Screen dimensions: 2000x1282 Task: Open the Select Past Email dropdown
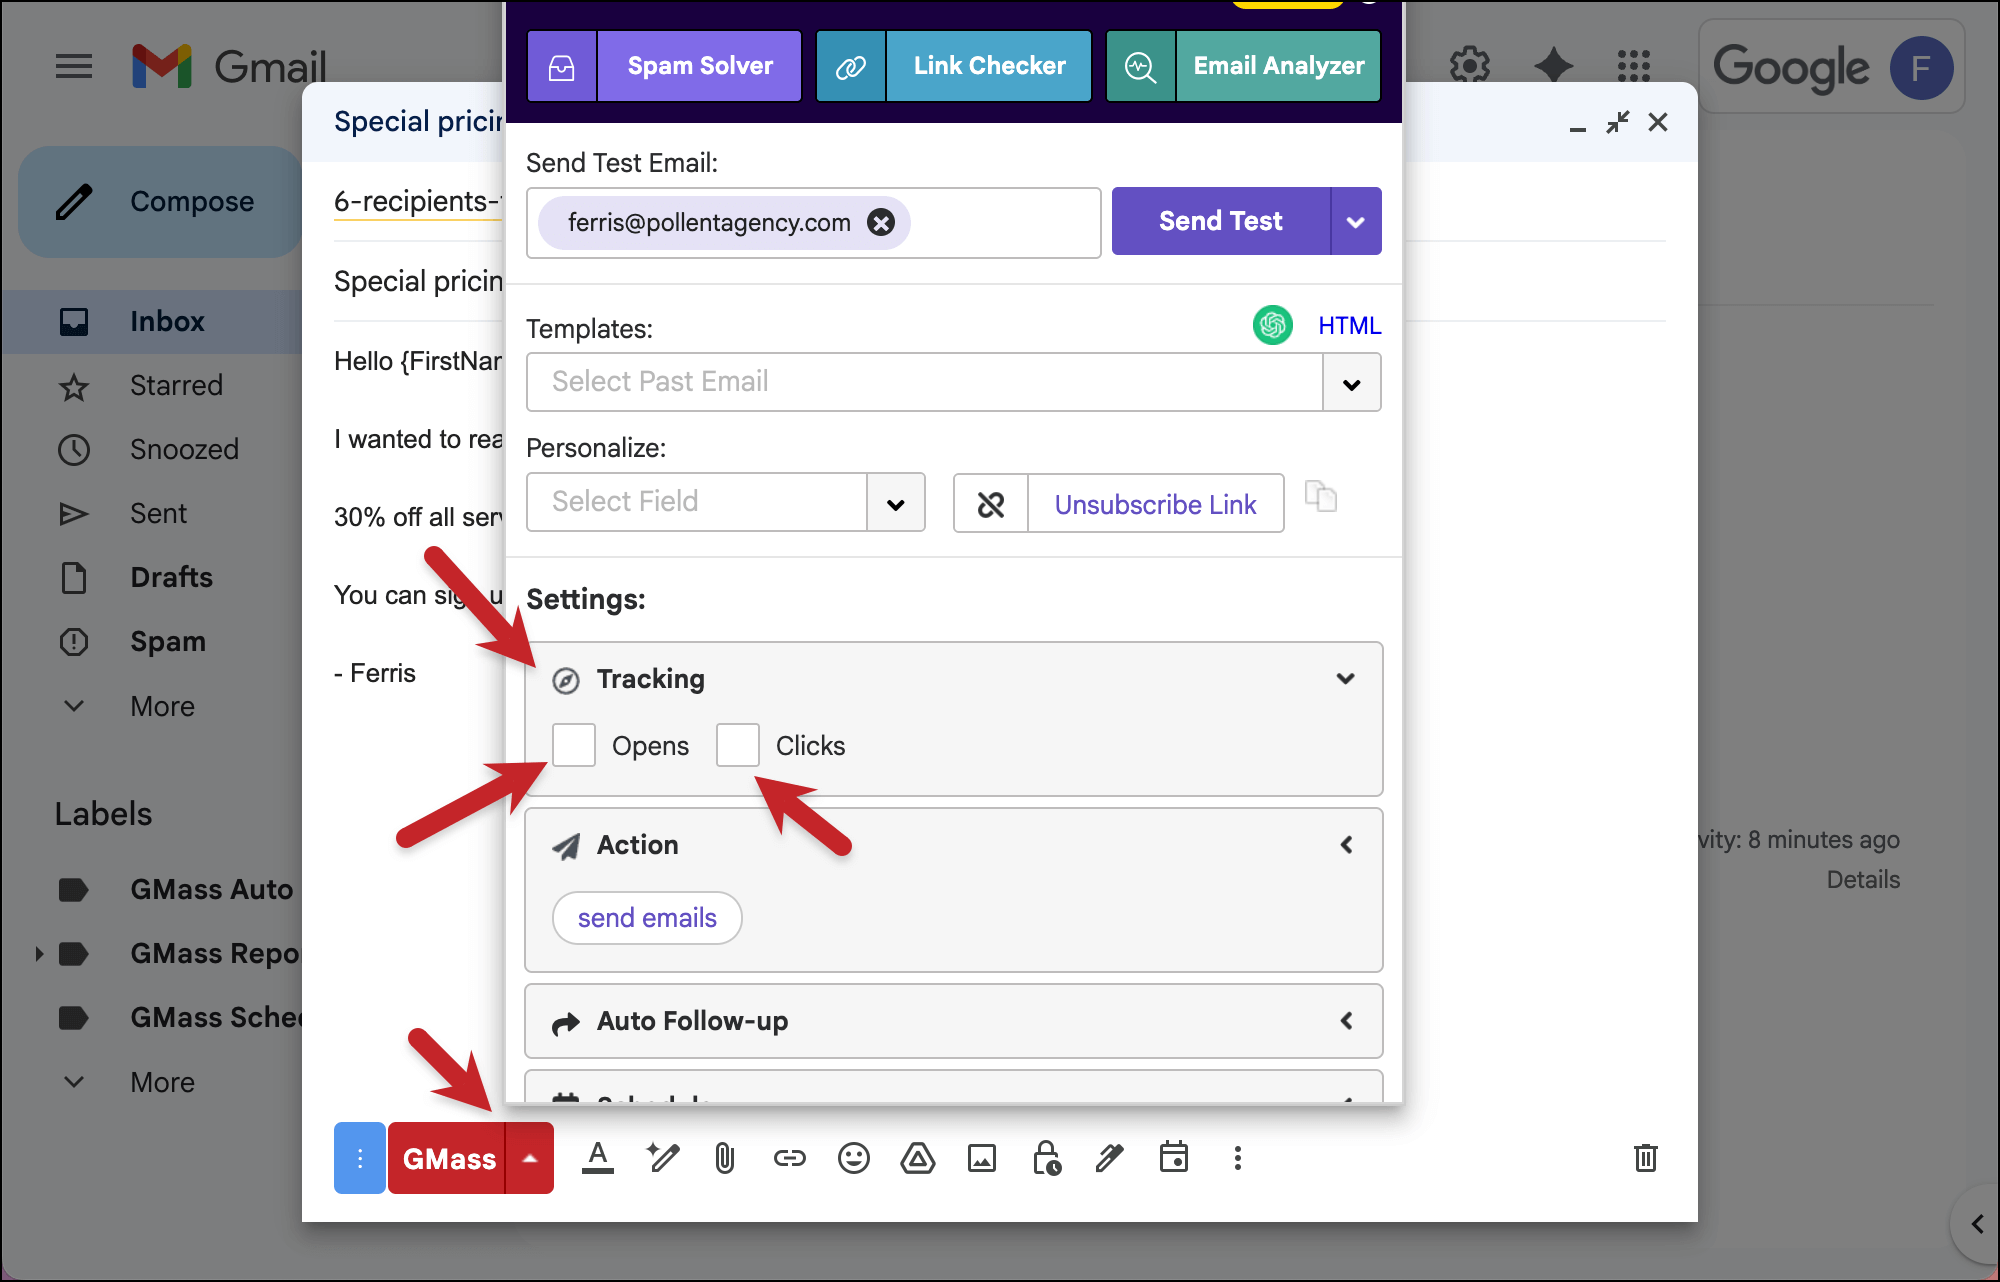point(1351,383)
